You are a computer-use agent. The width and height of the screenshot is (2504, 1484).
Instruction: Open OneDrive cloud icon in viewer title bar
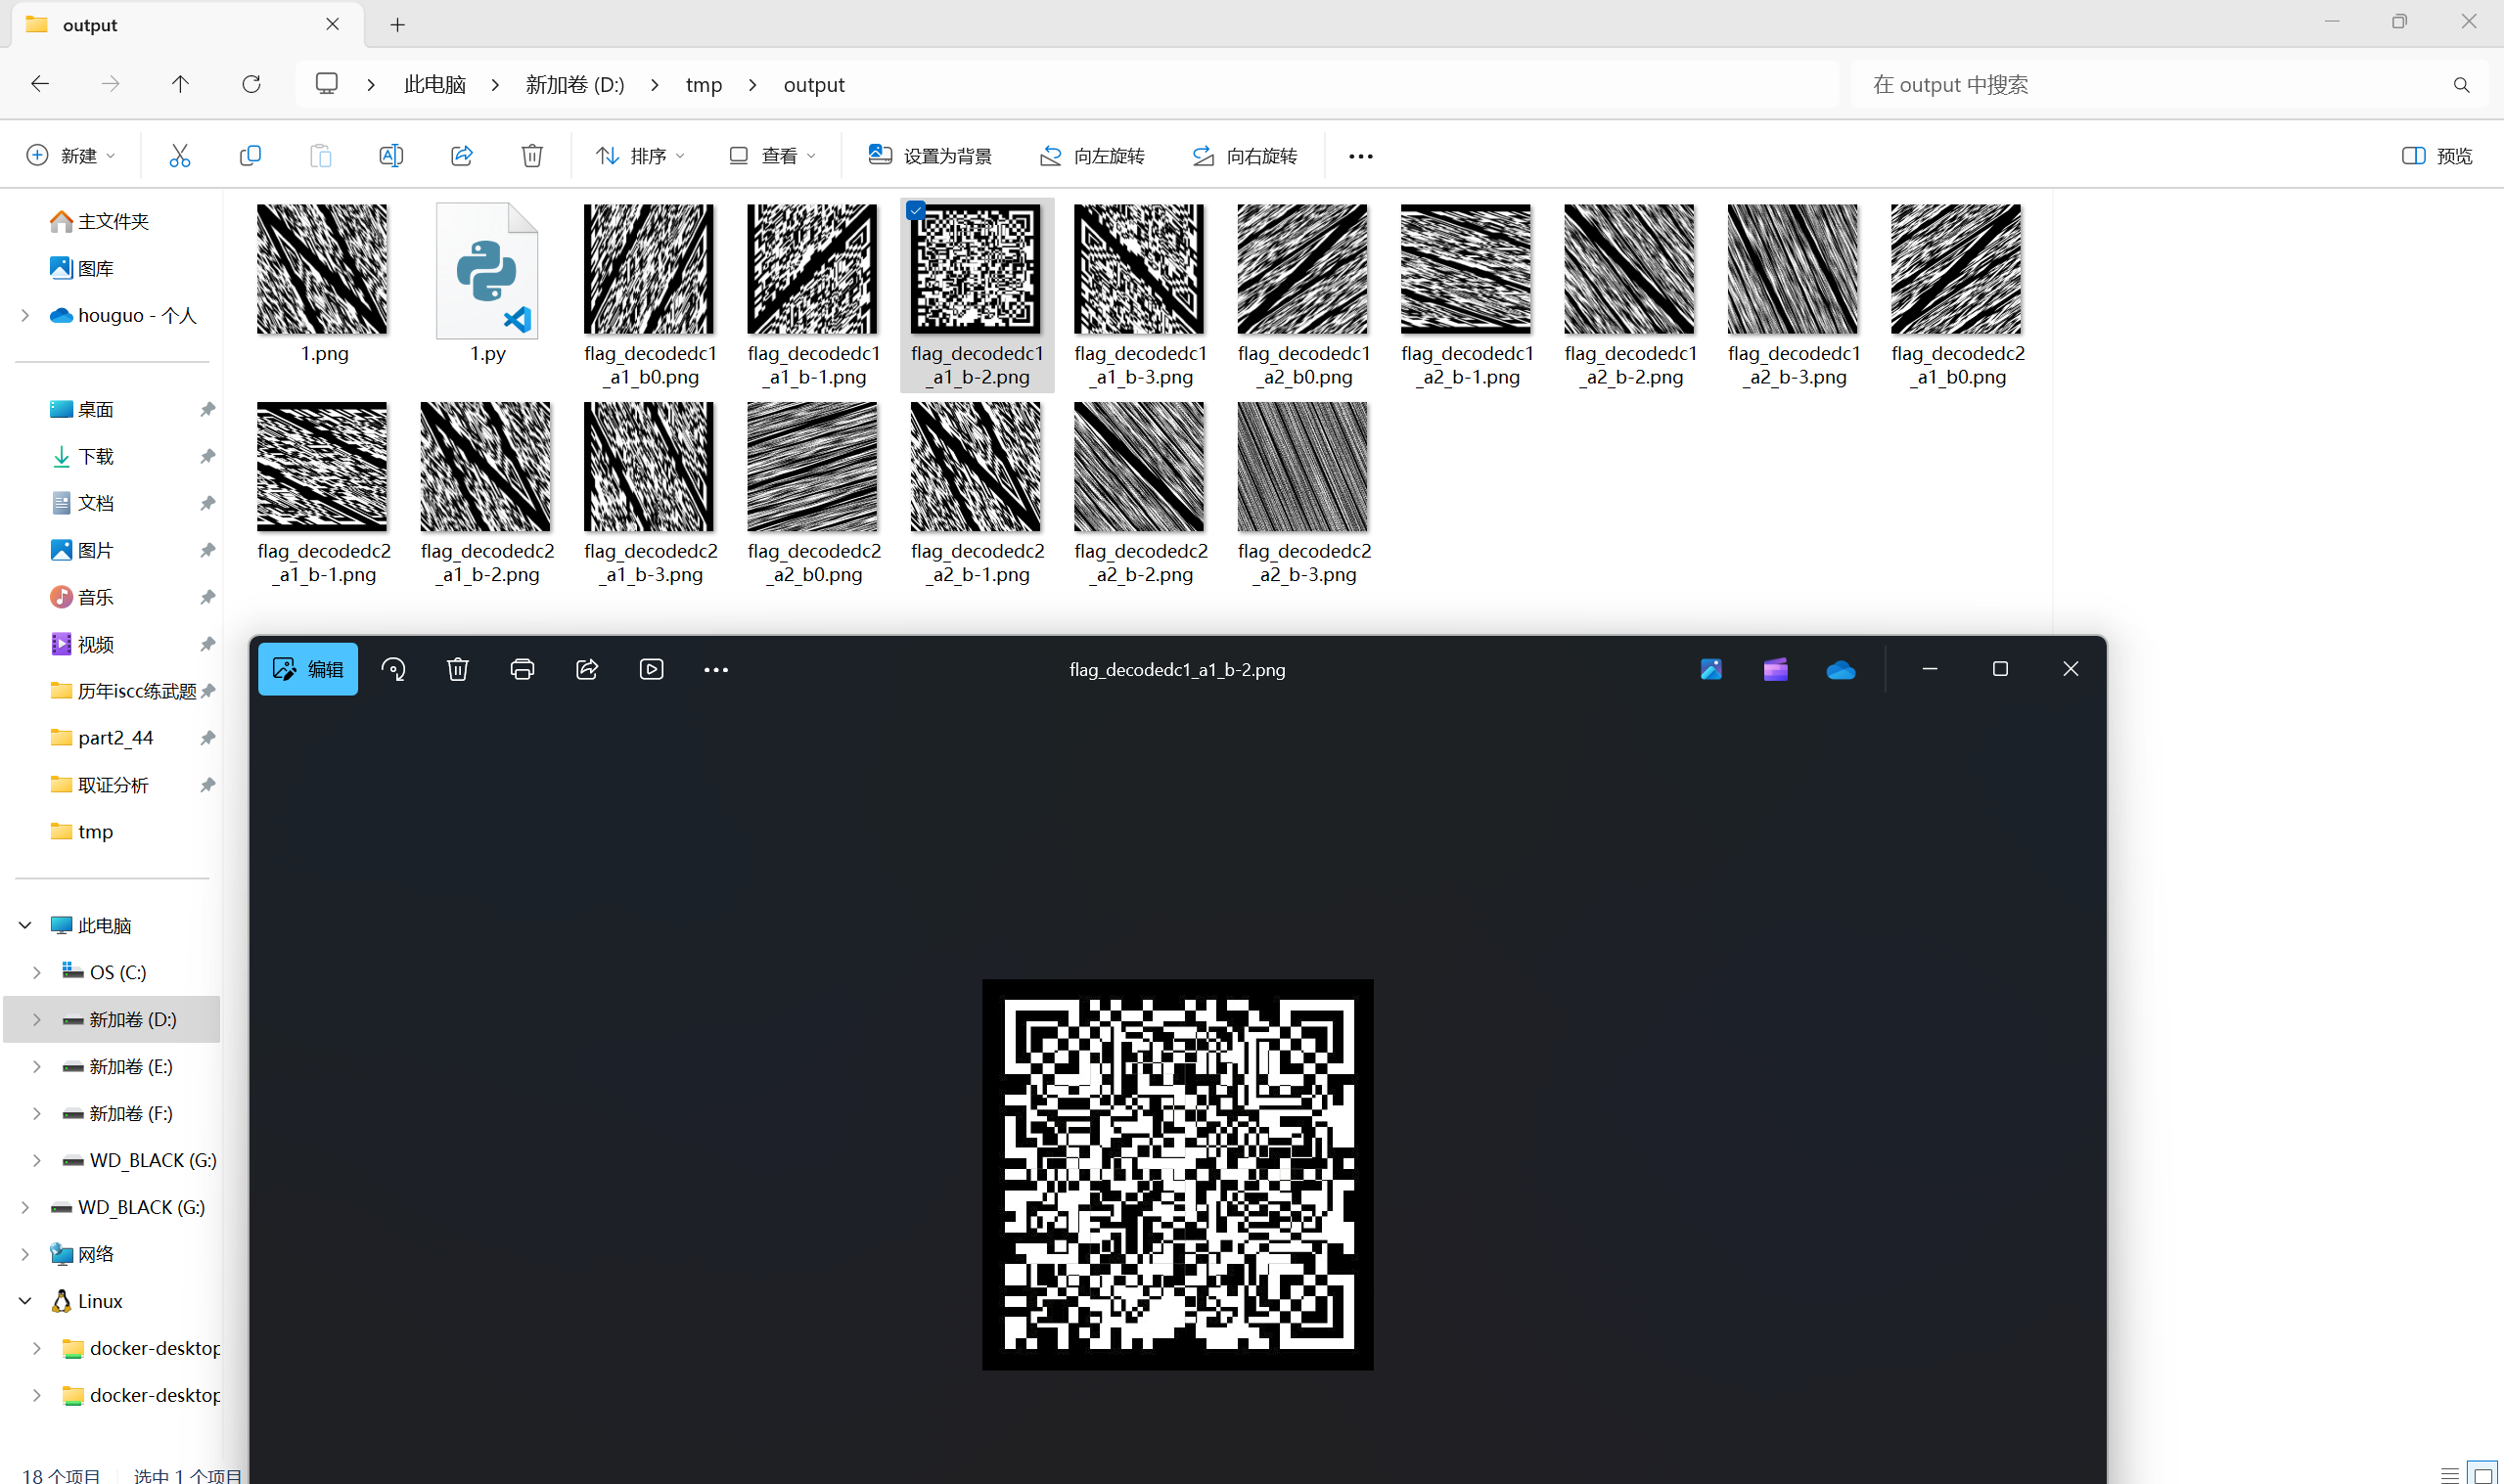(1841, 669)
